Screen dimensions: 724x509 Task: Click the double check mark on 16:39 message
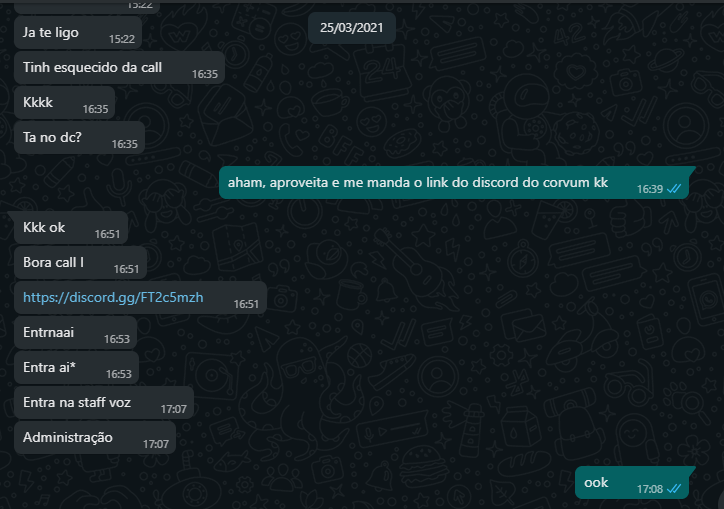point(674,189)
